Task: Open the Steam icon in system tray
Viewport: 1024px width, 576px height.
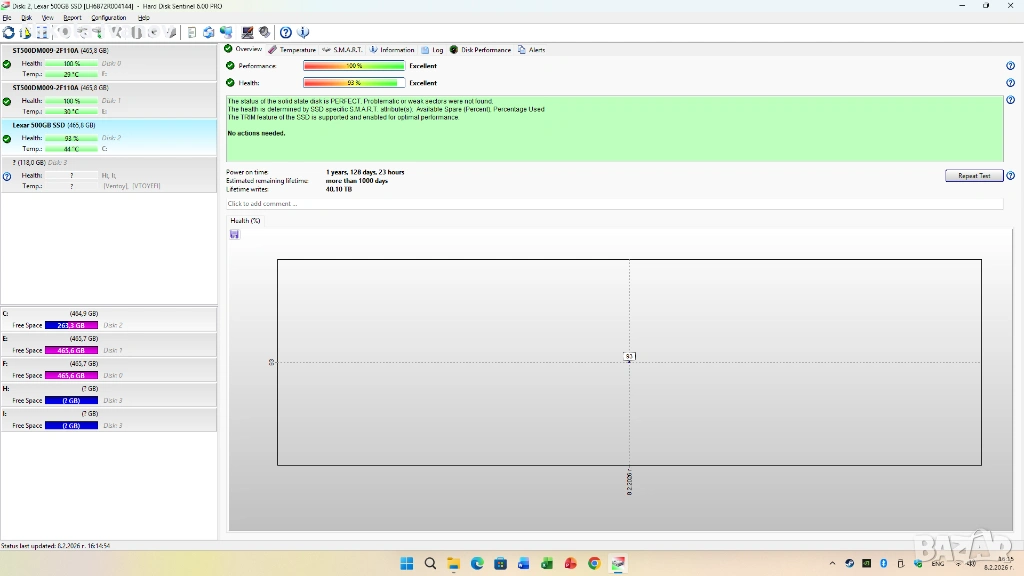Action: point(849,563)
